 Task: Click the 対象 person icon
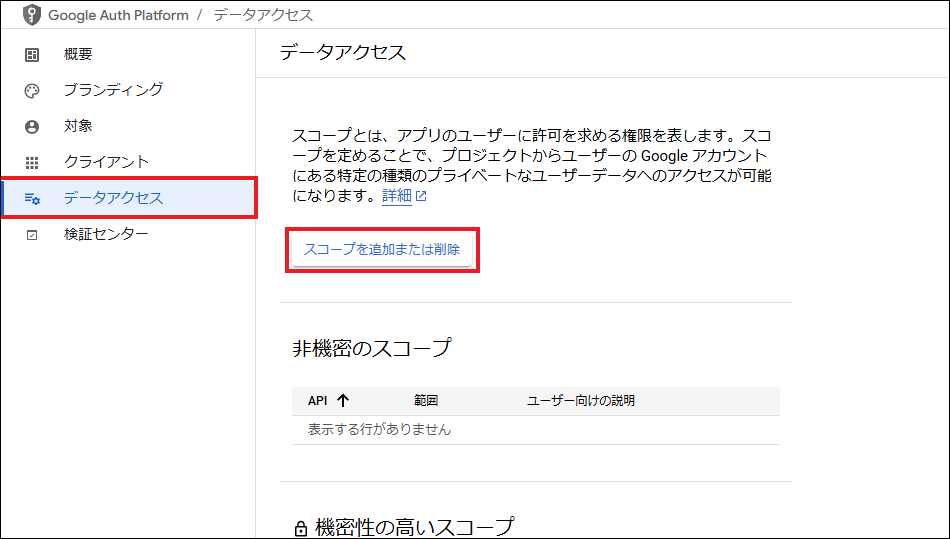click(32, 126)
